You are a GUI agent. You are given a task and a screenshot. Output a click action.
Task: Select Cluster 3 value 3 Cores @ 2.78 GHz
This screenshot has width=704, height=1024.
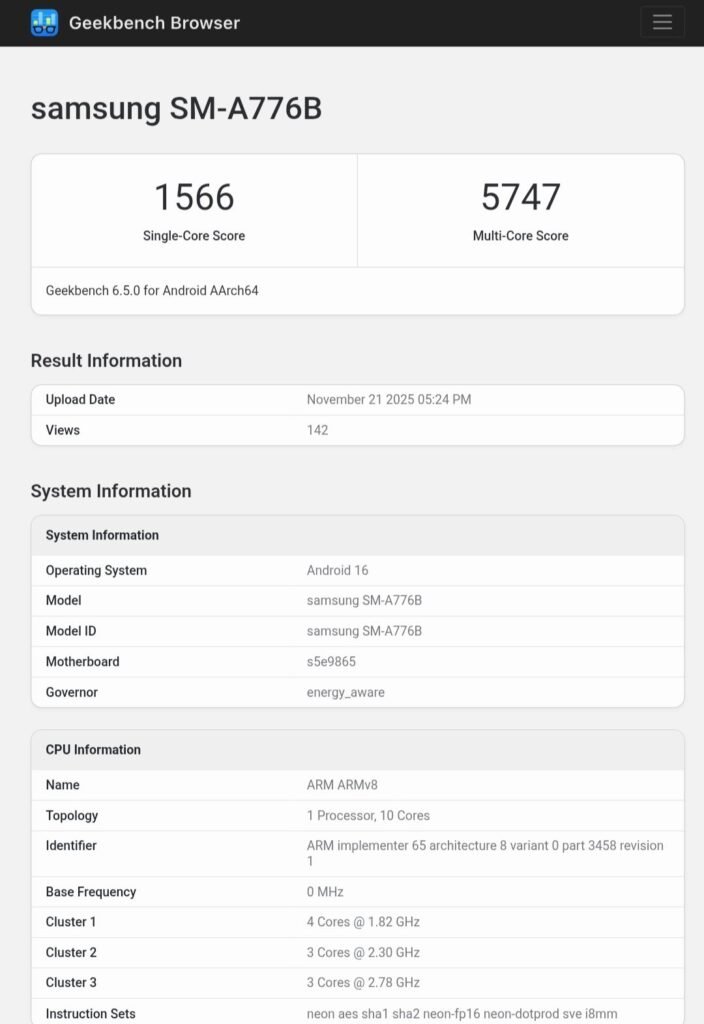coord(363,983)
